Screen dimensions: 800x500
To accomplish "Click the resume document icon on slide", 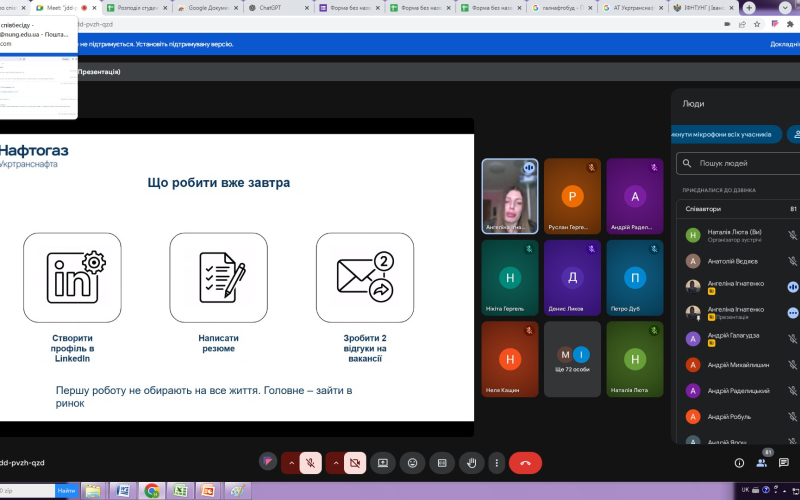I will (x=218, y=278).
